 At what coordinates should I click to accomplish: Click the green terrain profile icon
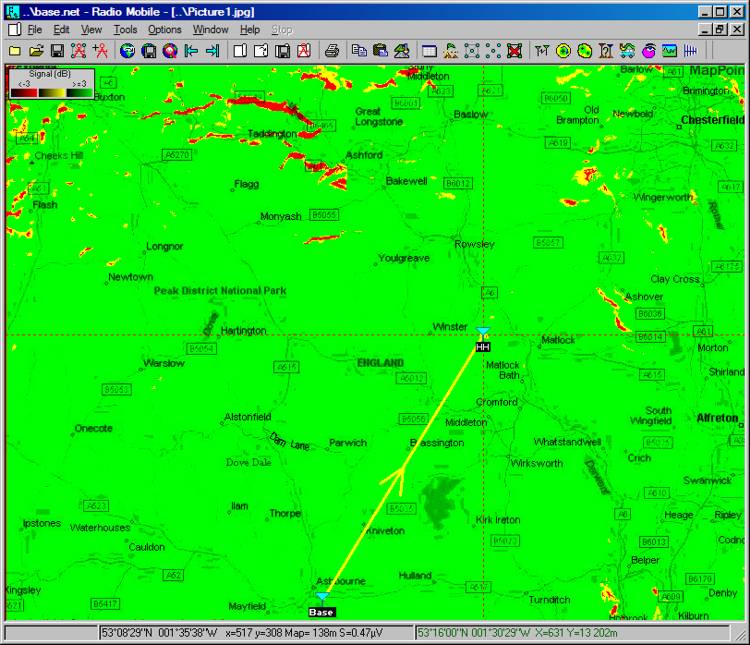pyautogui.click(x=670, y=51)
